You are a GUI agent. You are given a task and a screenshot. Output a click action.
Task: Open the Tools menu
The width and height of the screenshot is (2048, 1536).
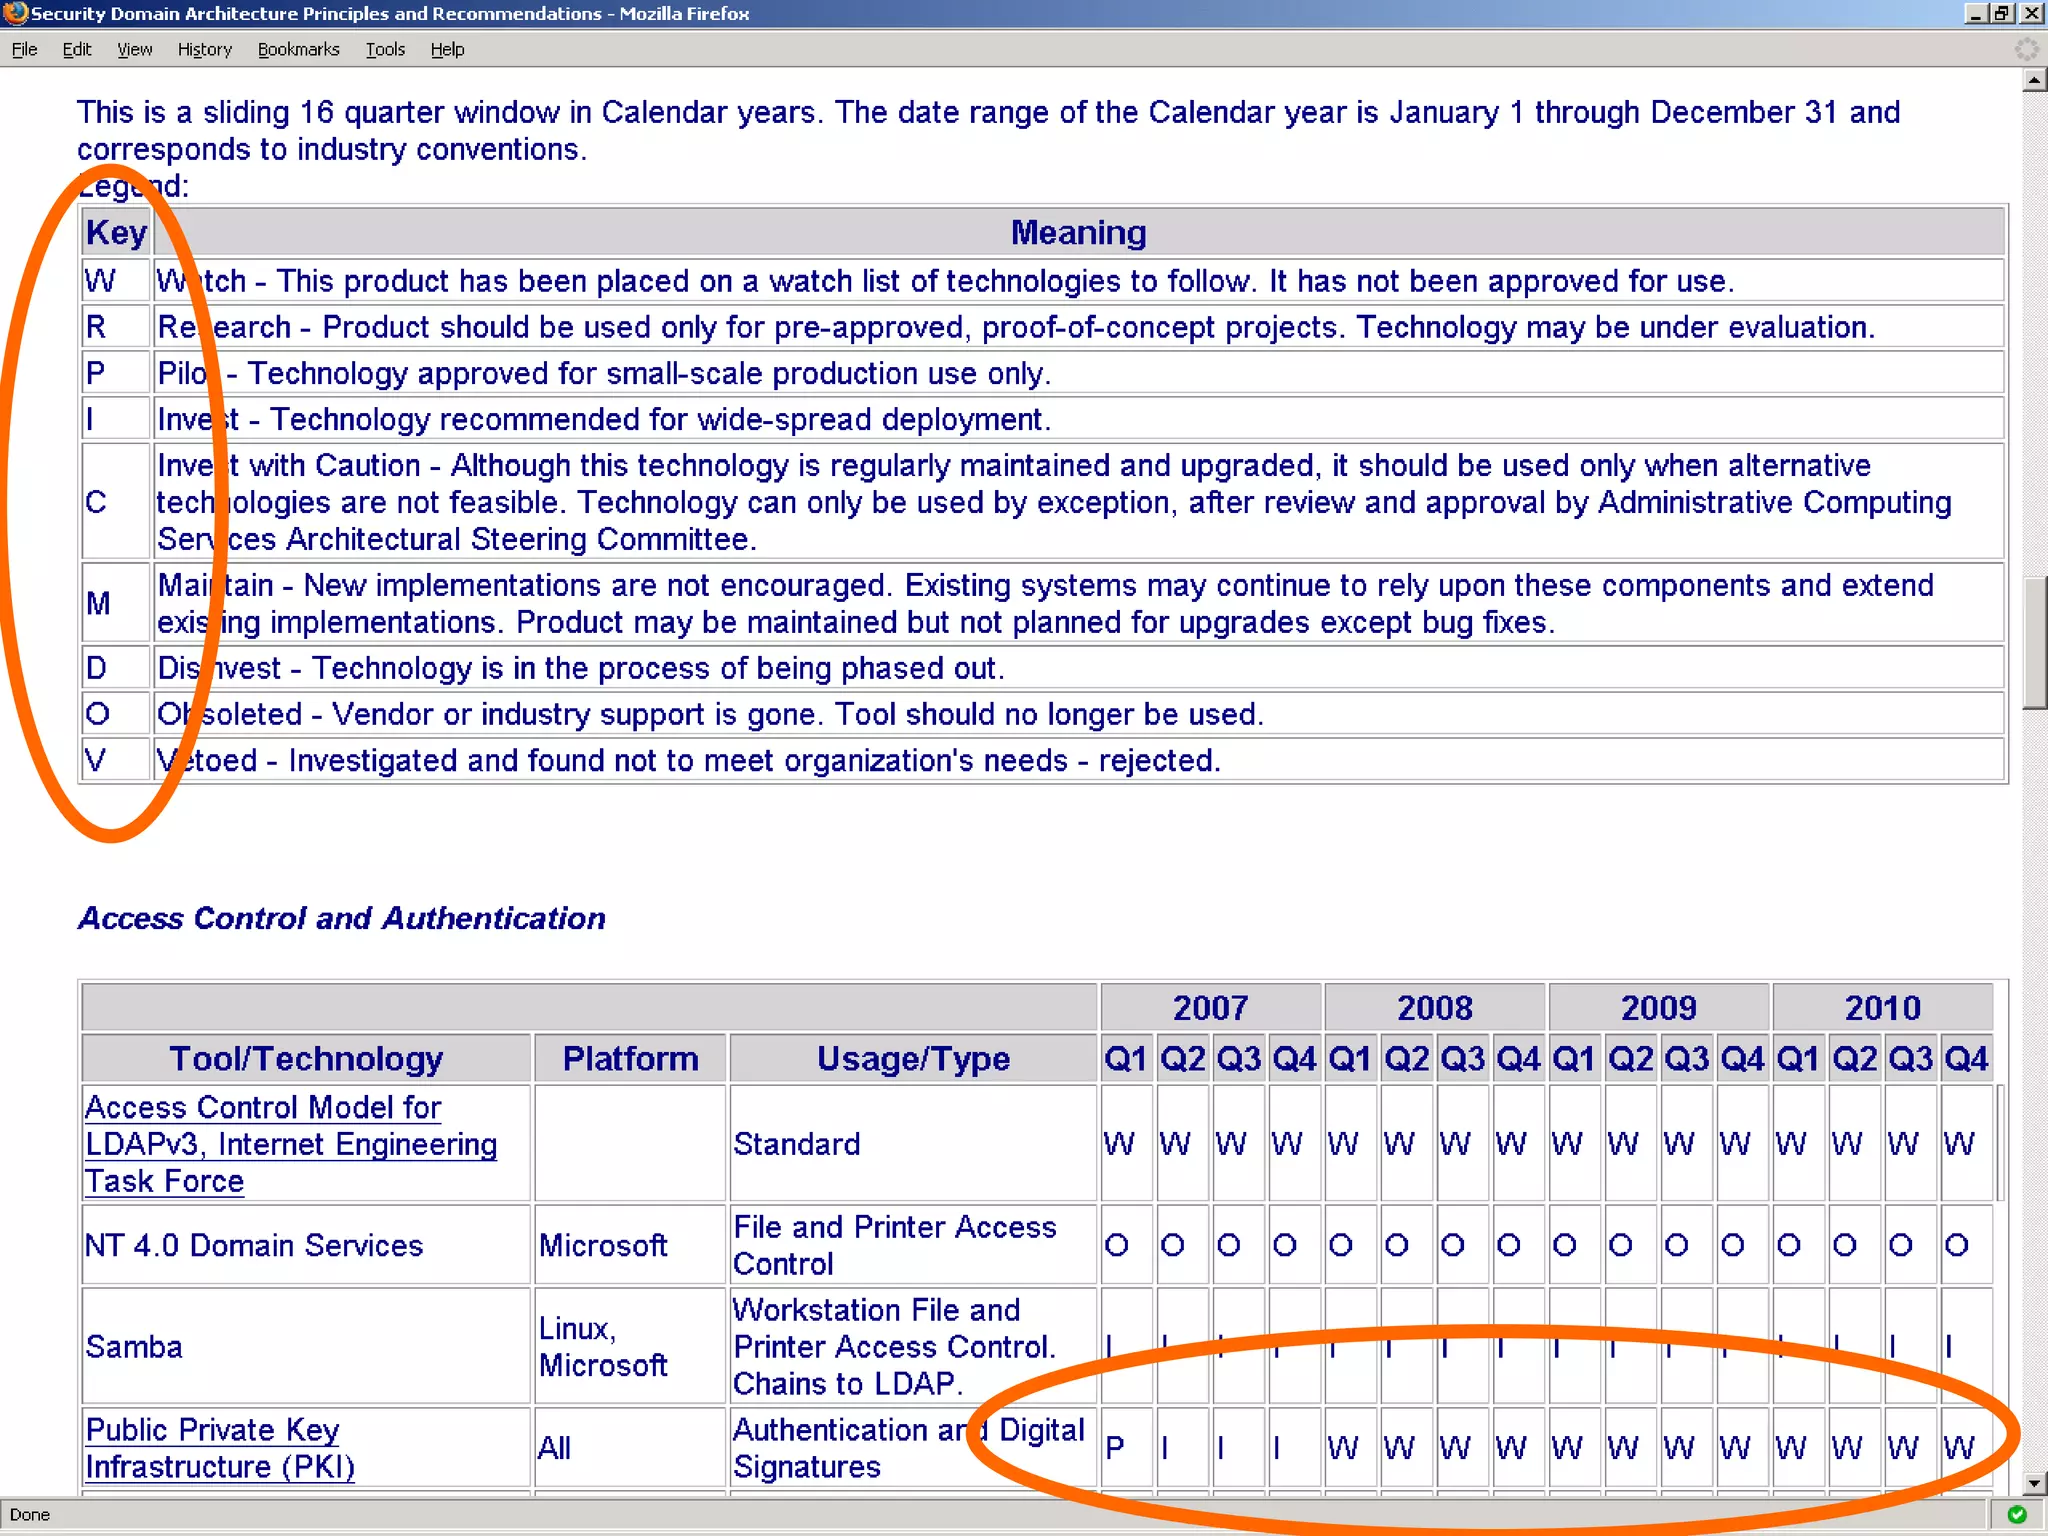[x=385, y=49]
